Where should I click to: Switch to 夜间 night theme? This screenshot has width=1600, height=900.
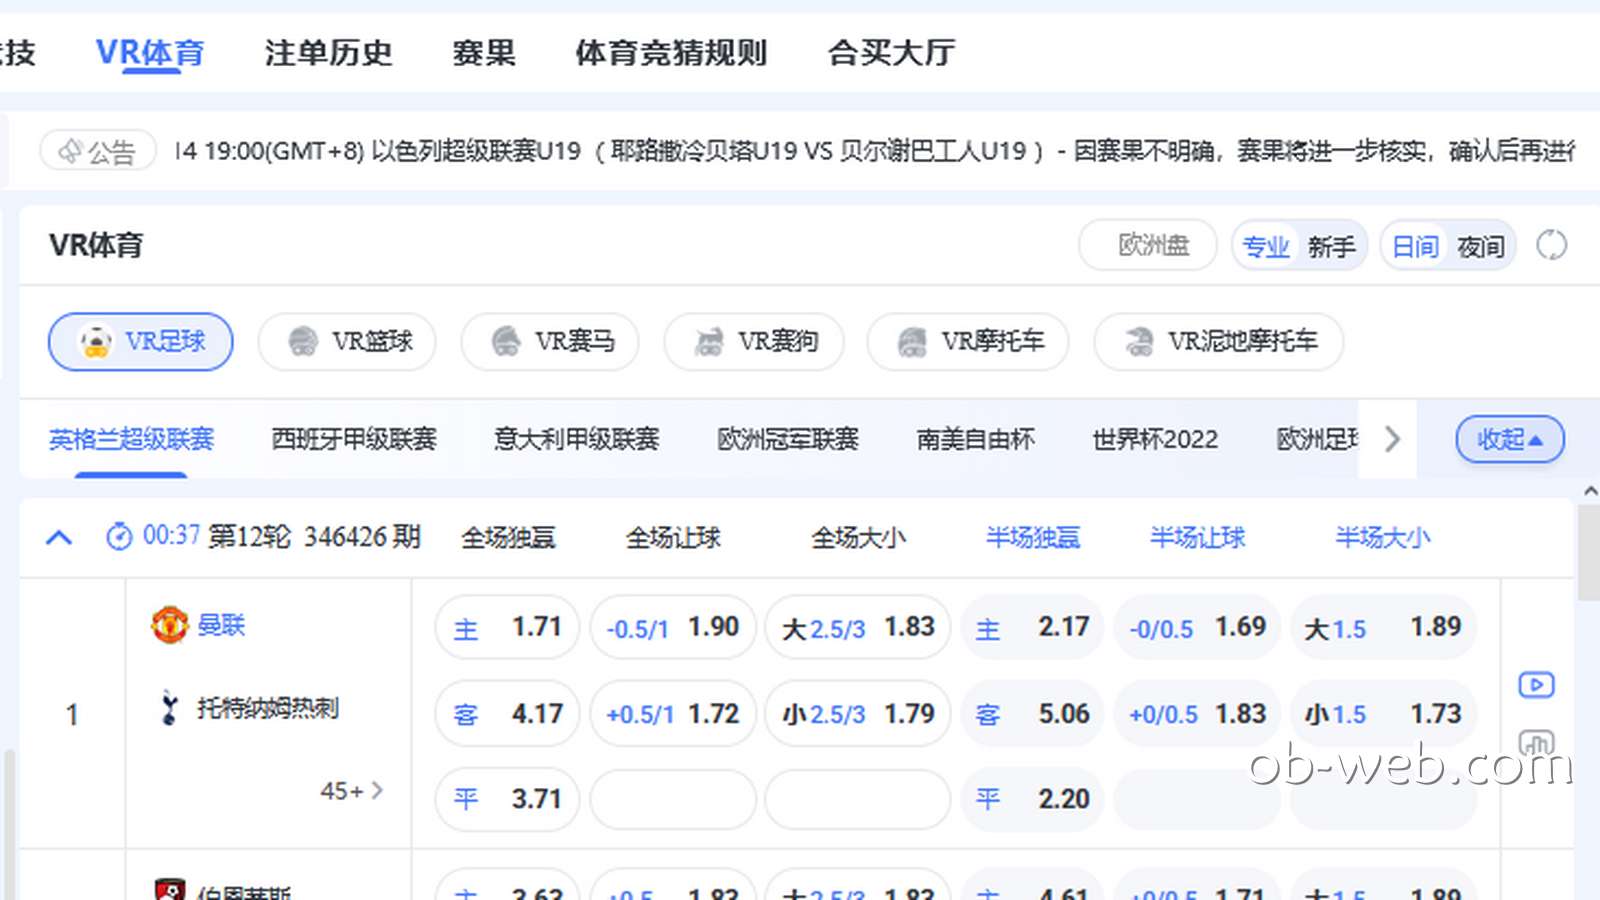tap(1480, 246)
